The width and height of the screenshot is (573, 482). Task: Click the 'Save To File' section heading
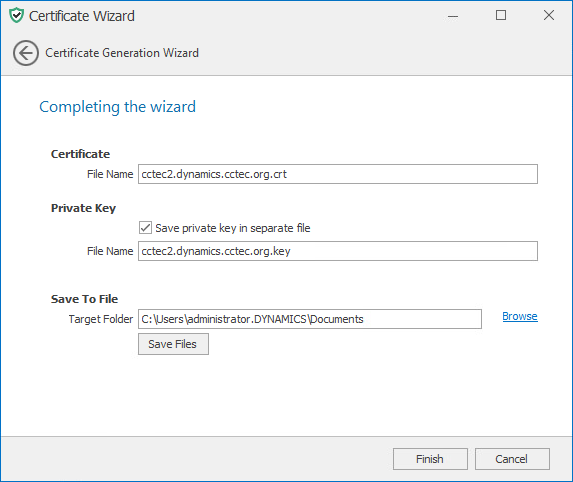click(x=84, y=299)
